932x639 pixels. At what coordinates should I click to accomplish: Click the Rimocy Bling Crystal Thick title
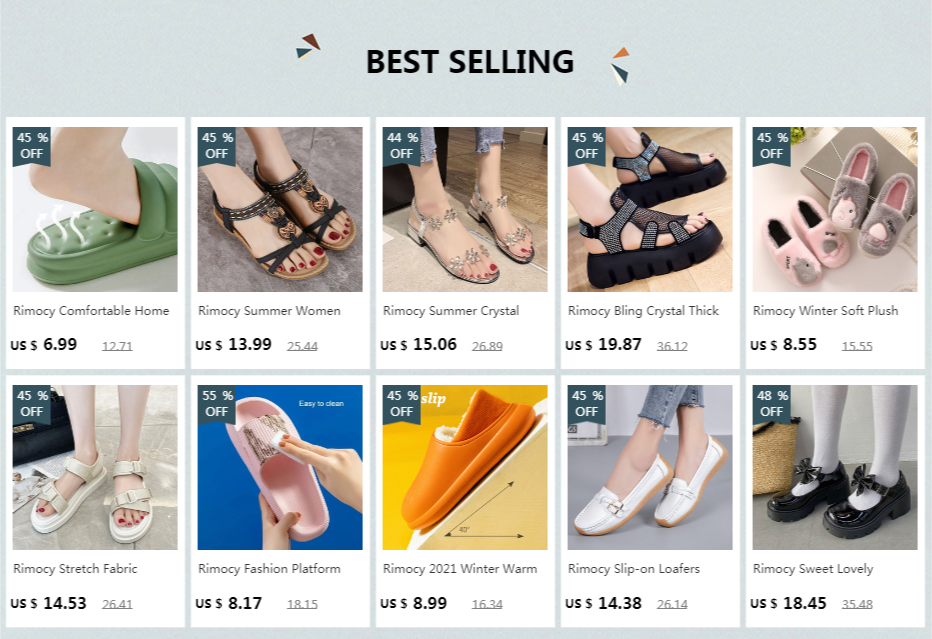click(x=643, y=311)
